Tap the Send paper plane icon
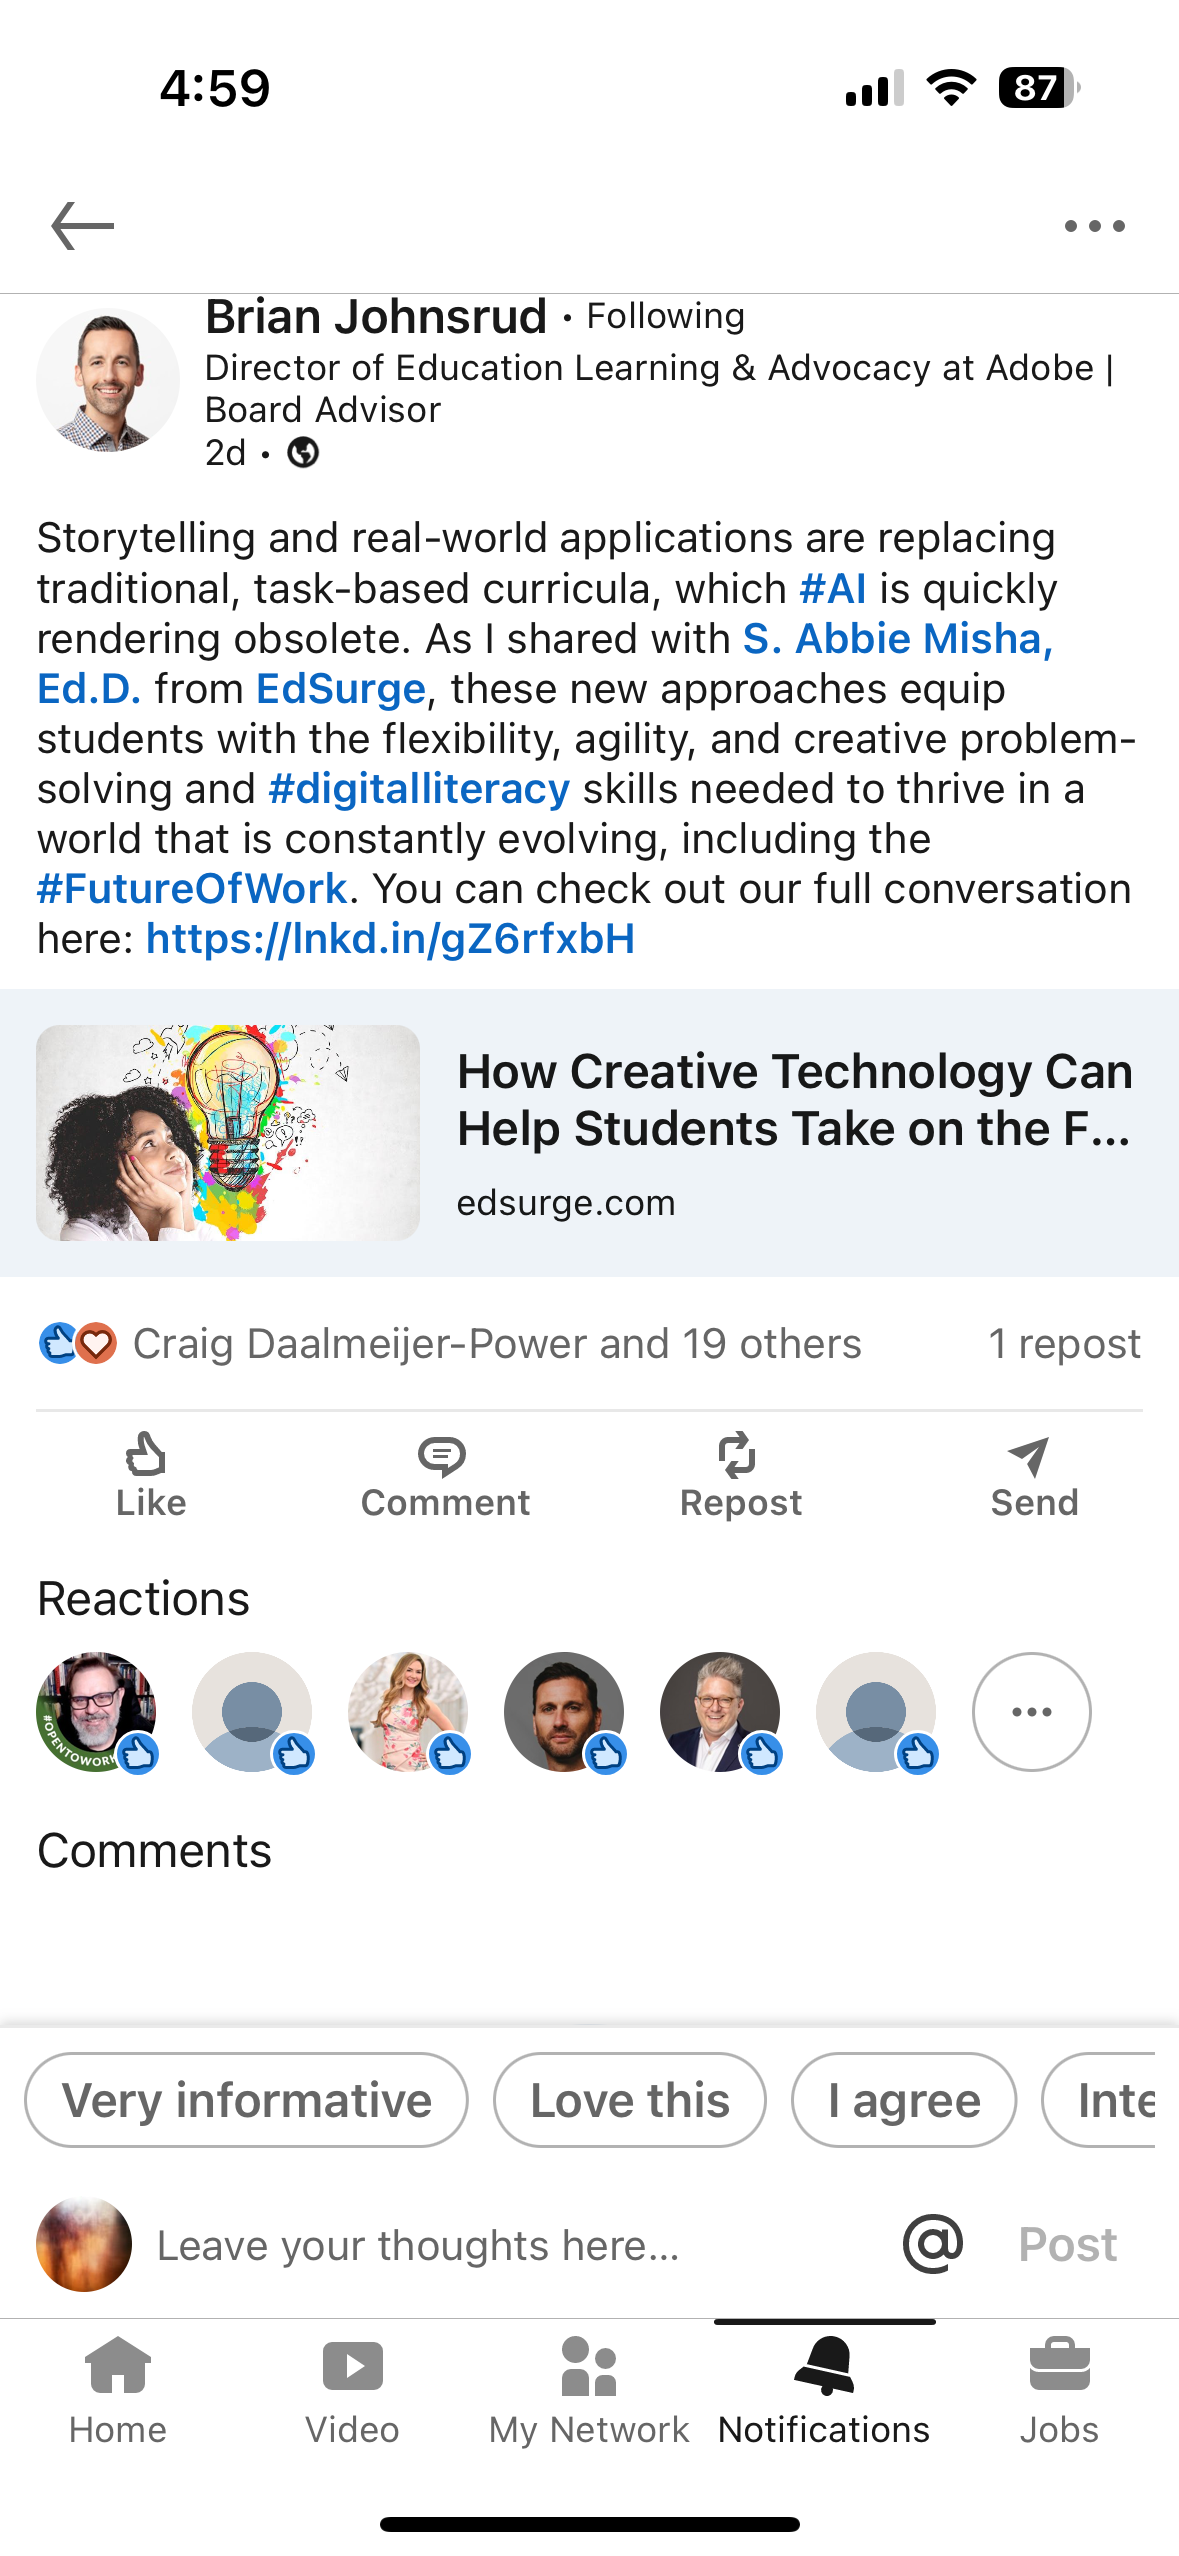This screenshot has height=2556, width=1179. pos(1033,1456)
